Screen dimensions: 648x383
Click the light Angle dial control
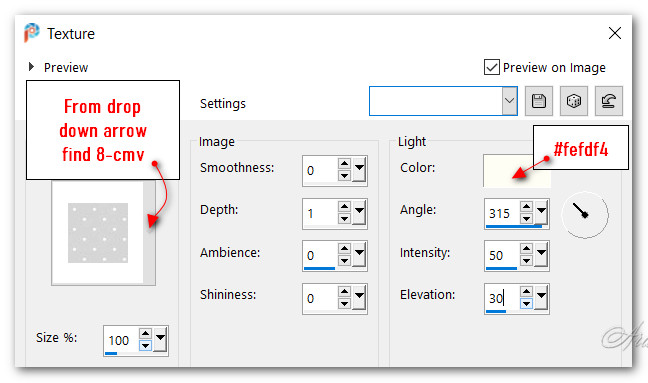pyautogui.click(x=584, y=214)
